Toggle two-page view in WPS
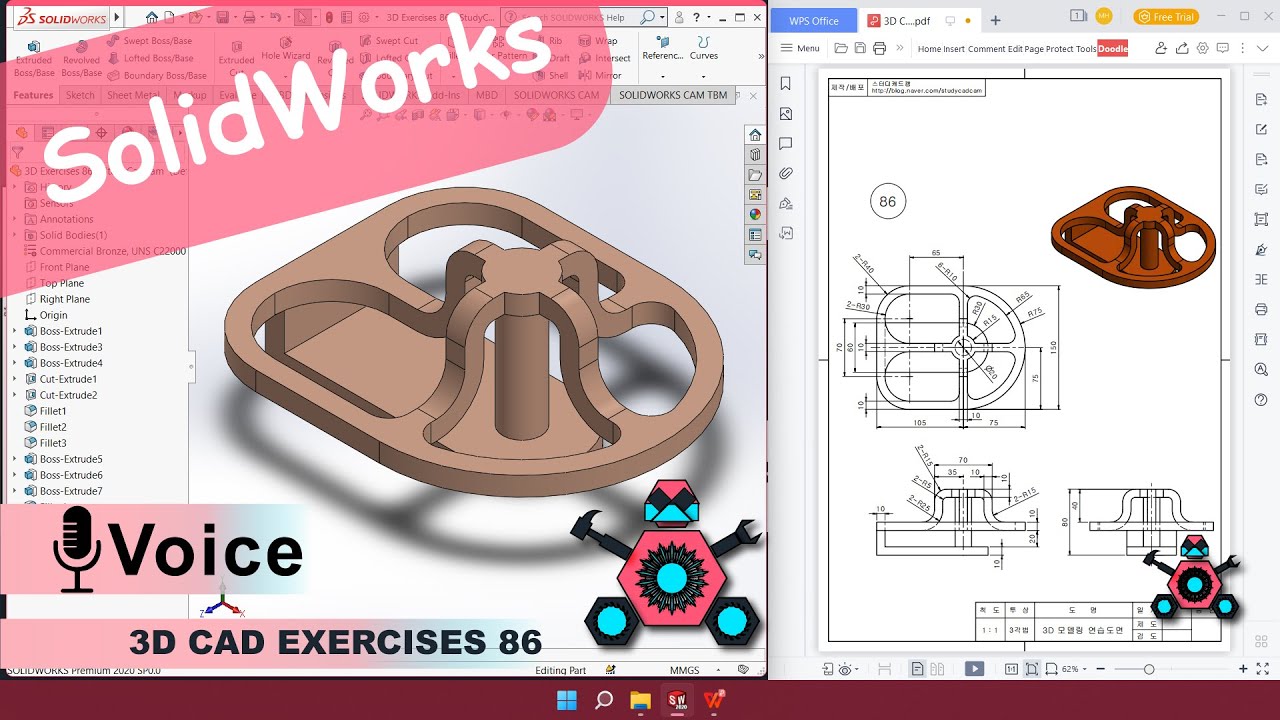The height and width of the screenshot is (720, 1280). [936, 669]
